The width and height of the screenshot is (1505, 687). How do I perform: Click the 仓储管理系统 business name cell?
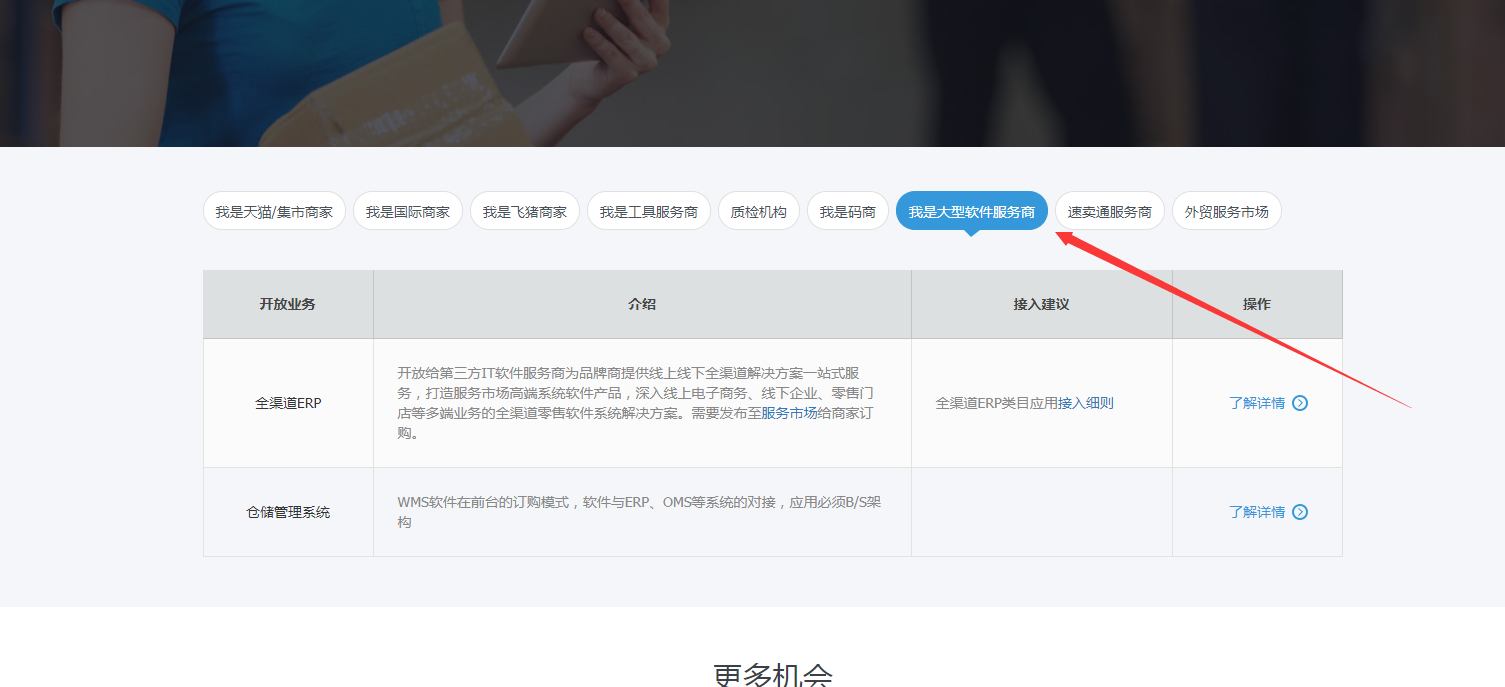tap(288, 512)
